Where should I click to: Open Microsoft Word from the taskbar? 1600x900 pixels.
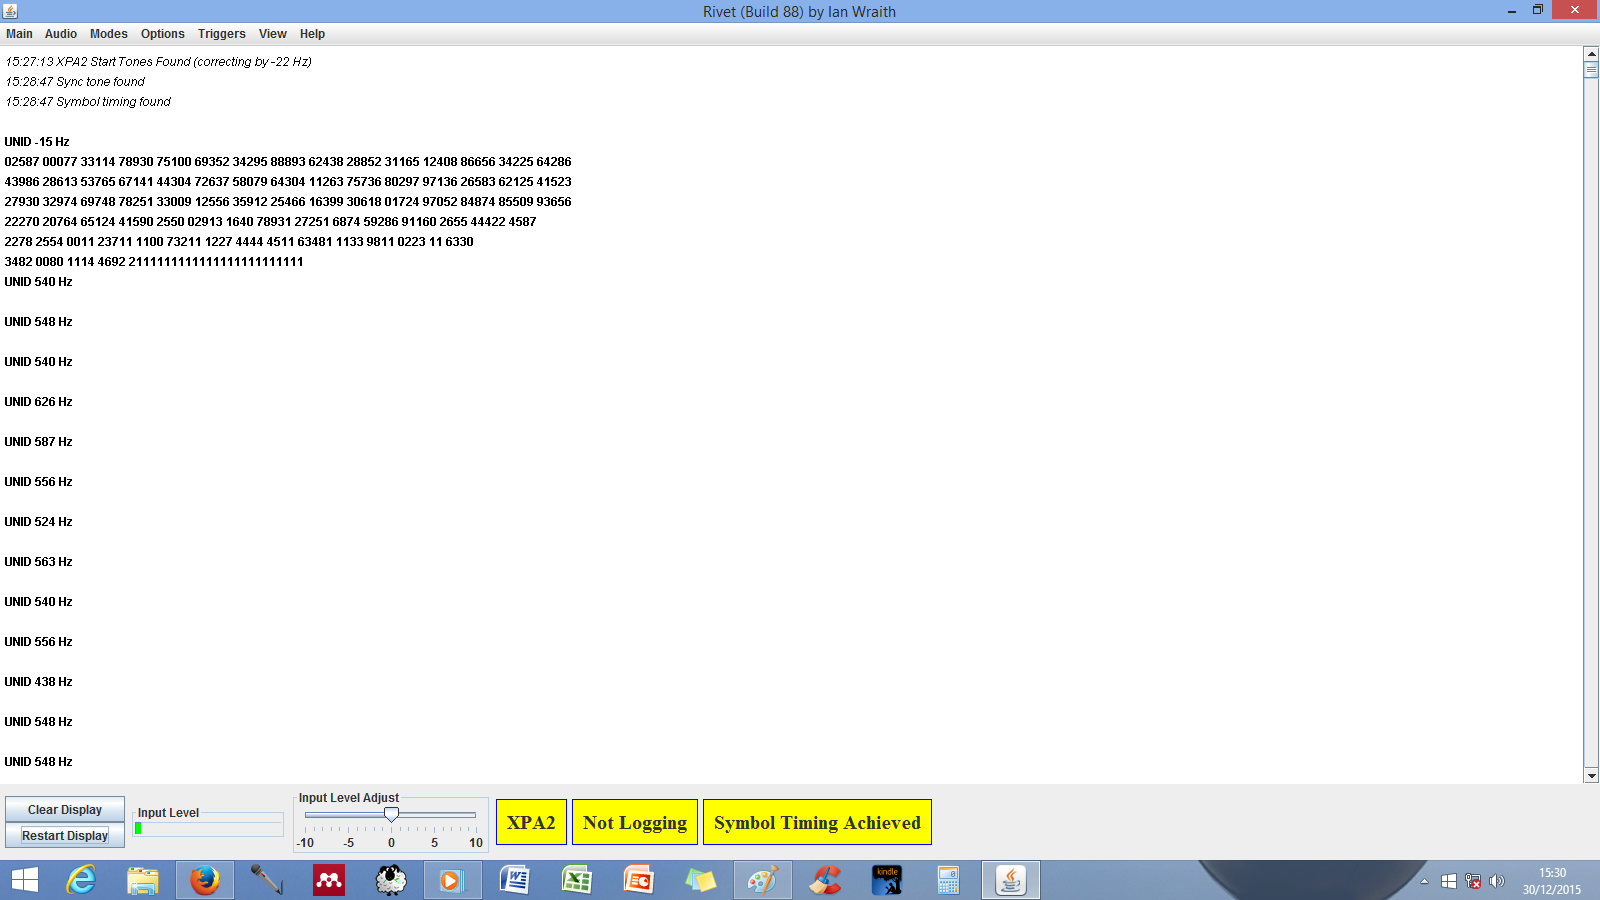[514, 880]
